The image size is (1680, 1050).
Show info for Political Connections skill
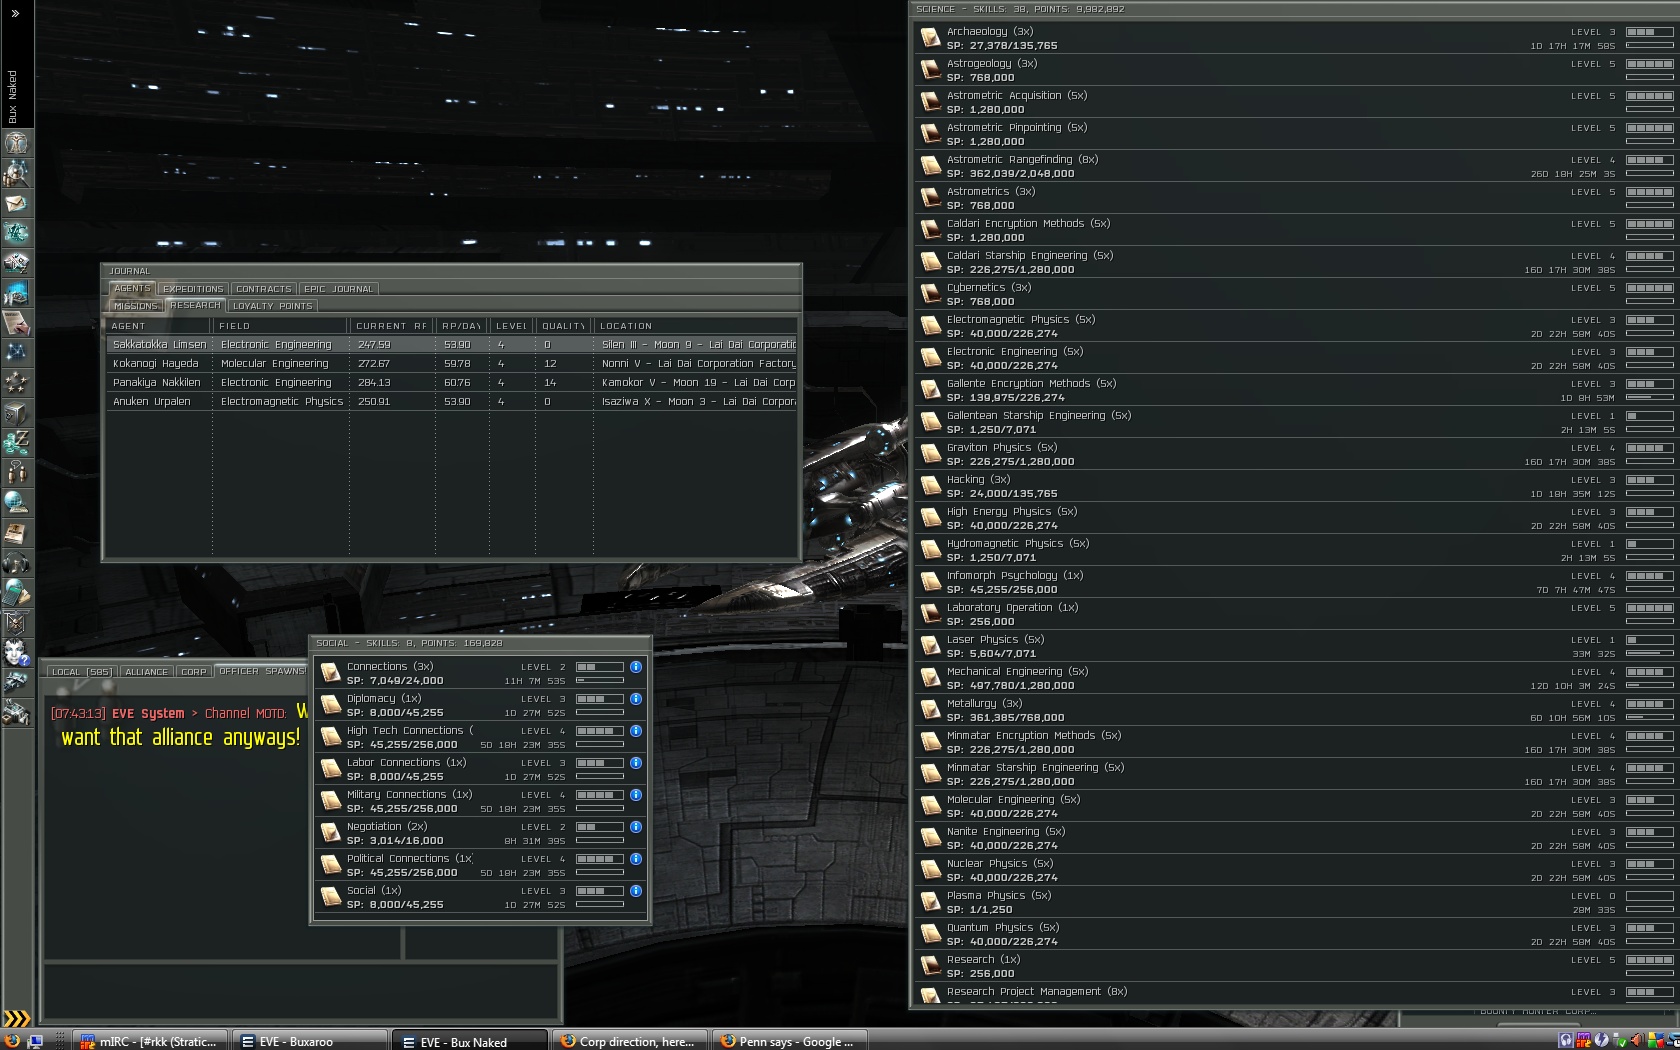point(636,859)
